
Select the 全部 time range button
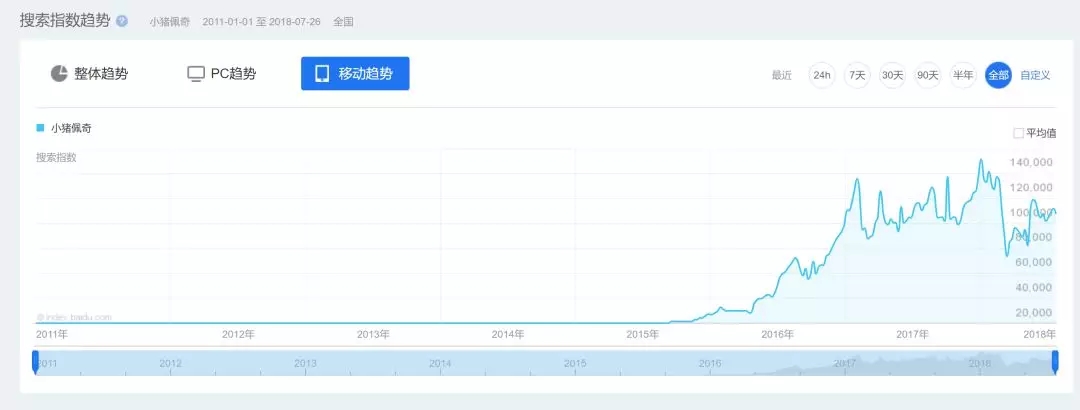tap(998, 75)
